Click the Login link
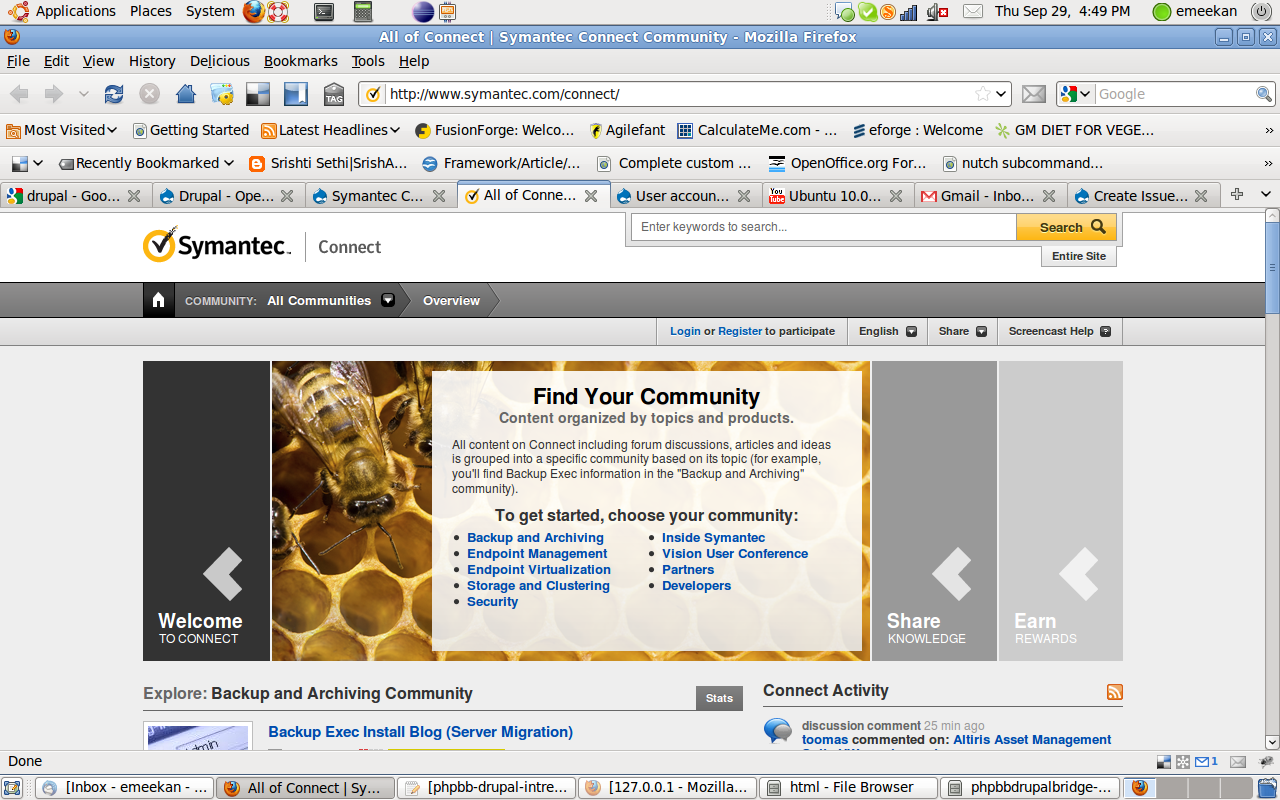This screenshot has height=800, width=1280. point(685,331)
